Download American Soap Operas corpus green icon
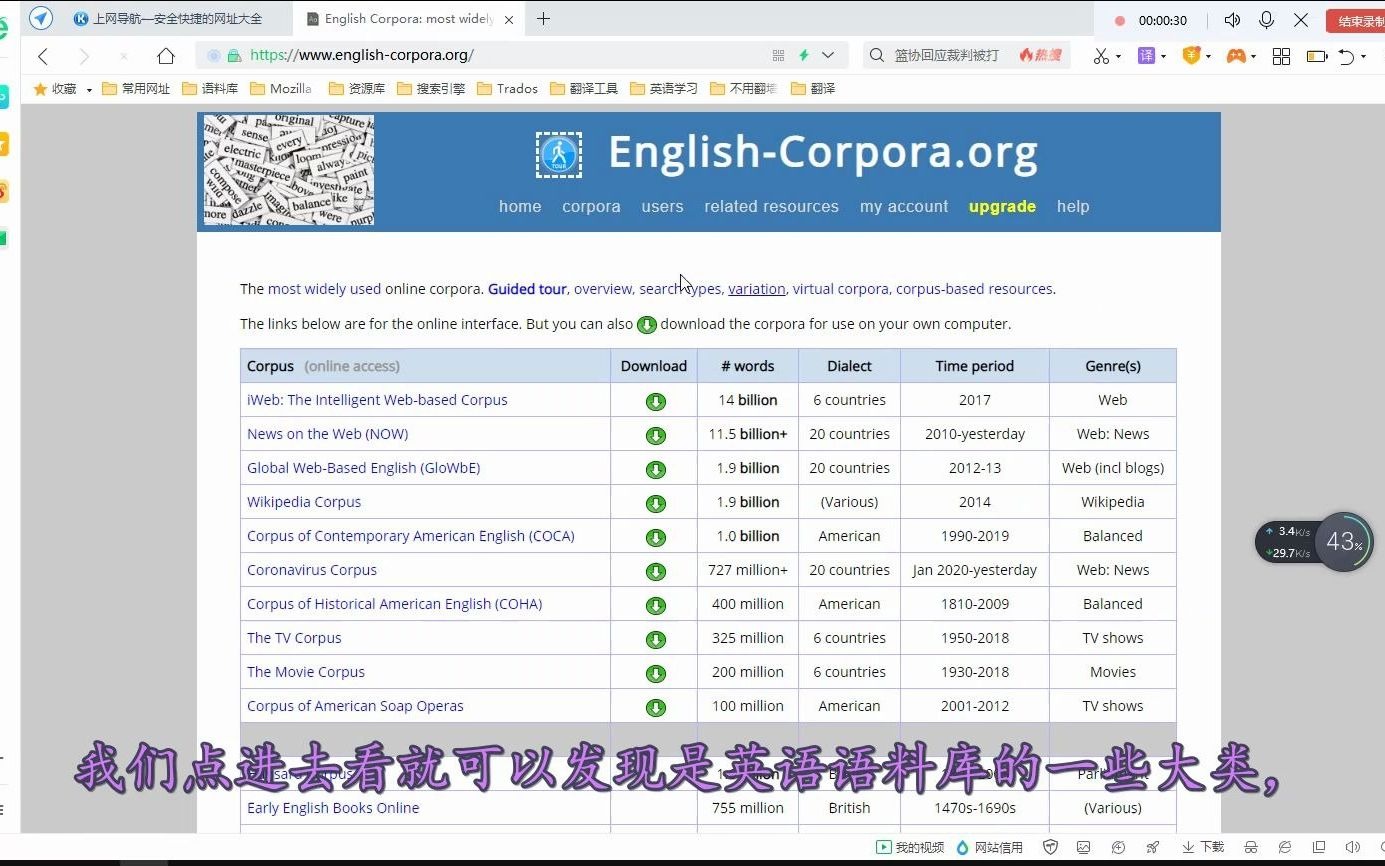1385x866 pixels. coord(656,708)
